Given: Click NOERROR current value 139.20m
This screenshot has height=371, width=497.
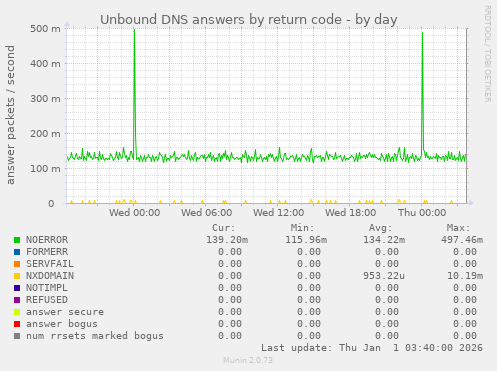Looking at the screenshot, I should (227, 240).
